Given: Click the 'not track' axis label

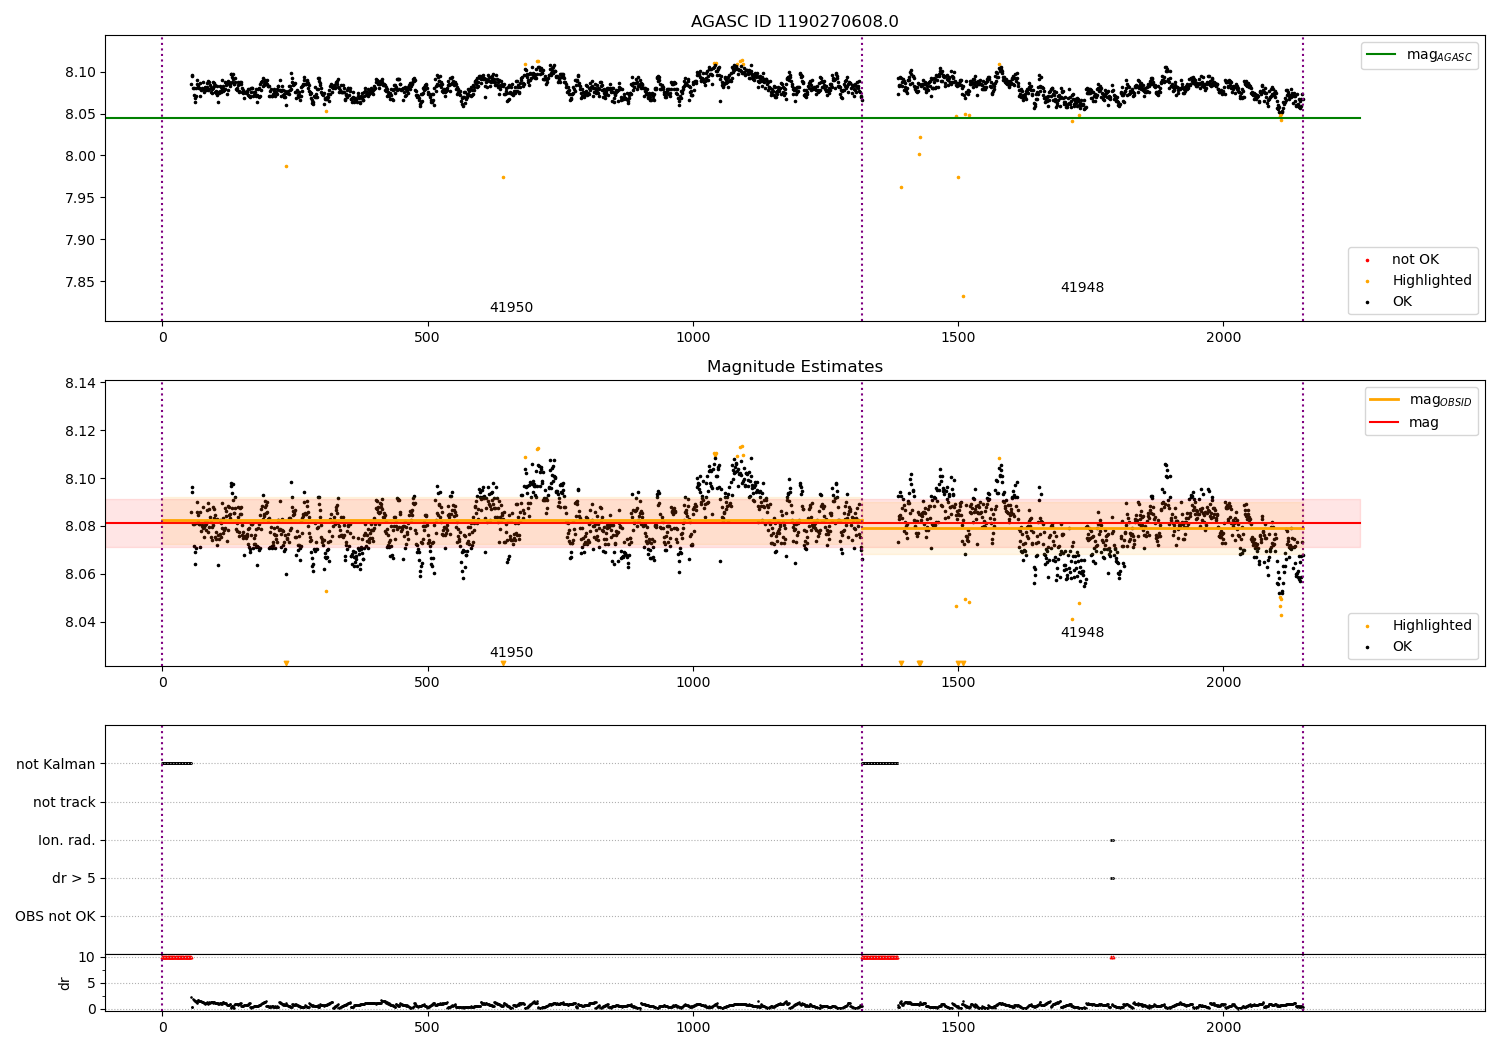Looking at the screenshot, I should pyautogui.click(x=64, y=802).
